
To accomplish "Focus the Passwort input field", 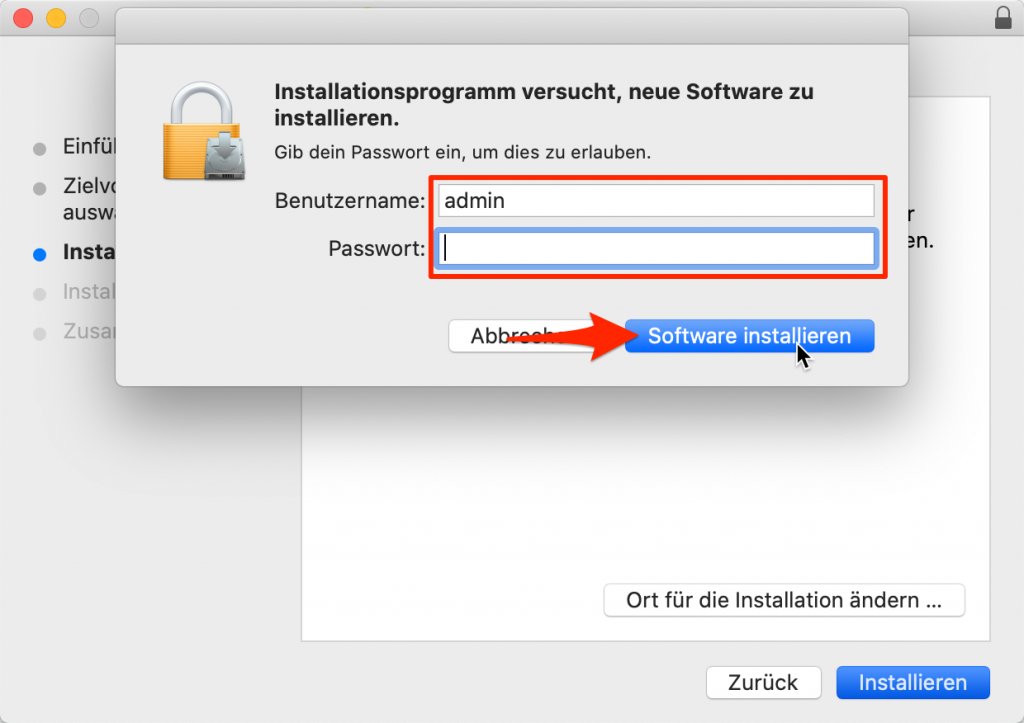I will click(656, 248).
